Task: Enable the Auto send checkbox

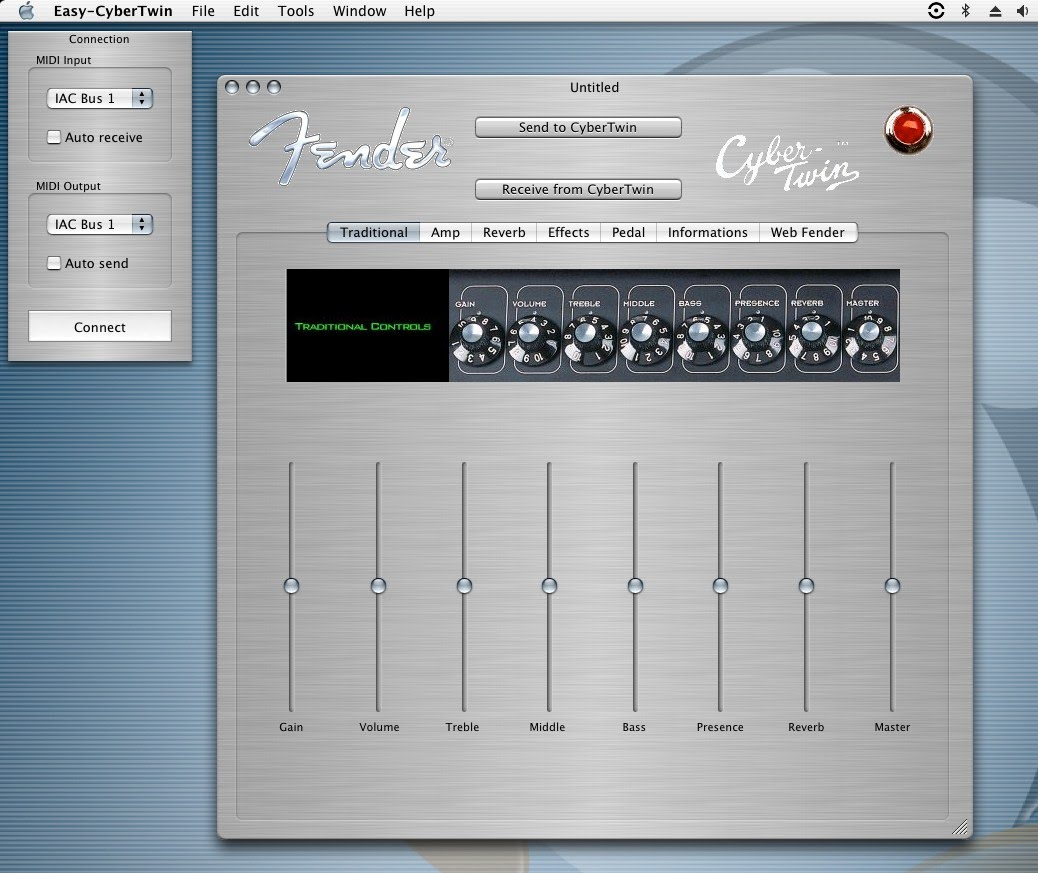Action: (54, 263)
